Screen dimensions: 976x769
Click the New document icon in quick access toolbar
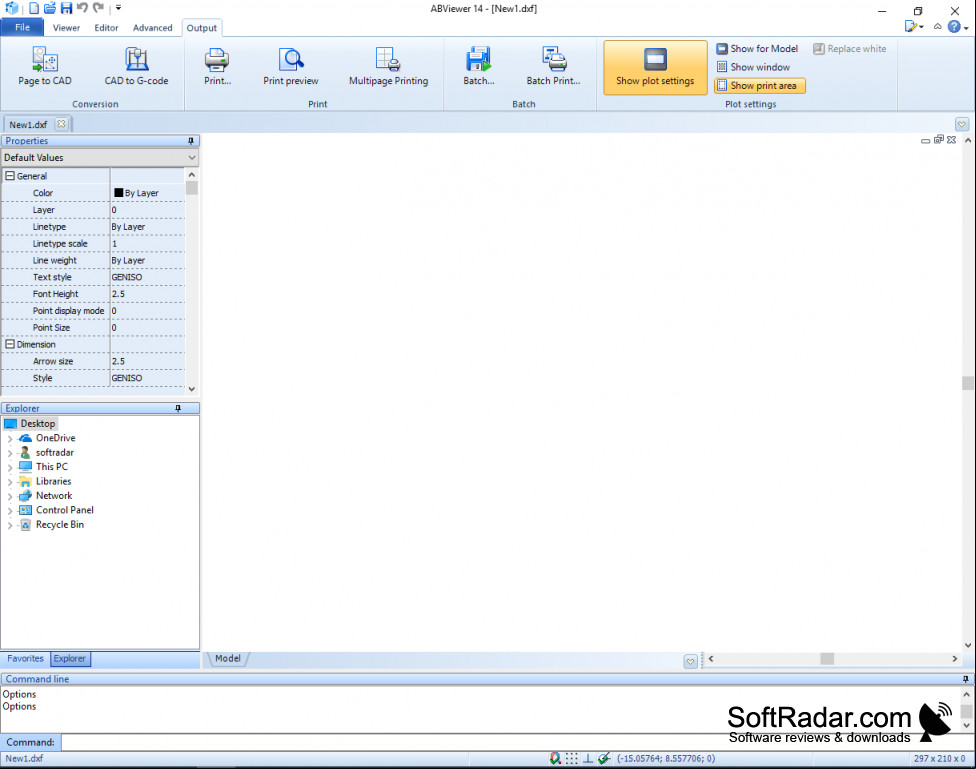pos(34,8)
